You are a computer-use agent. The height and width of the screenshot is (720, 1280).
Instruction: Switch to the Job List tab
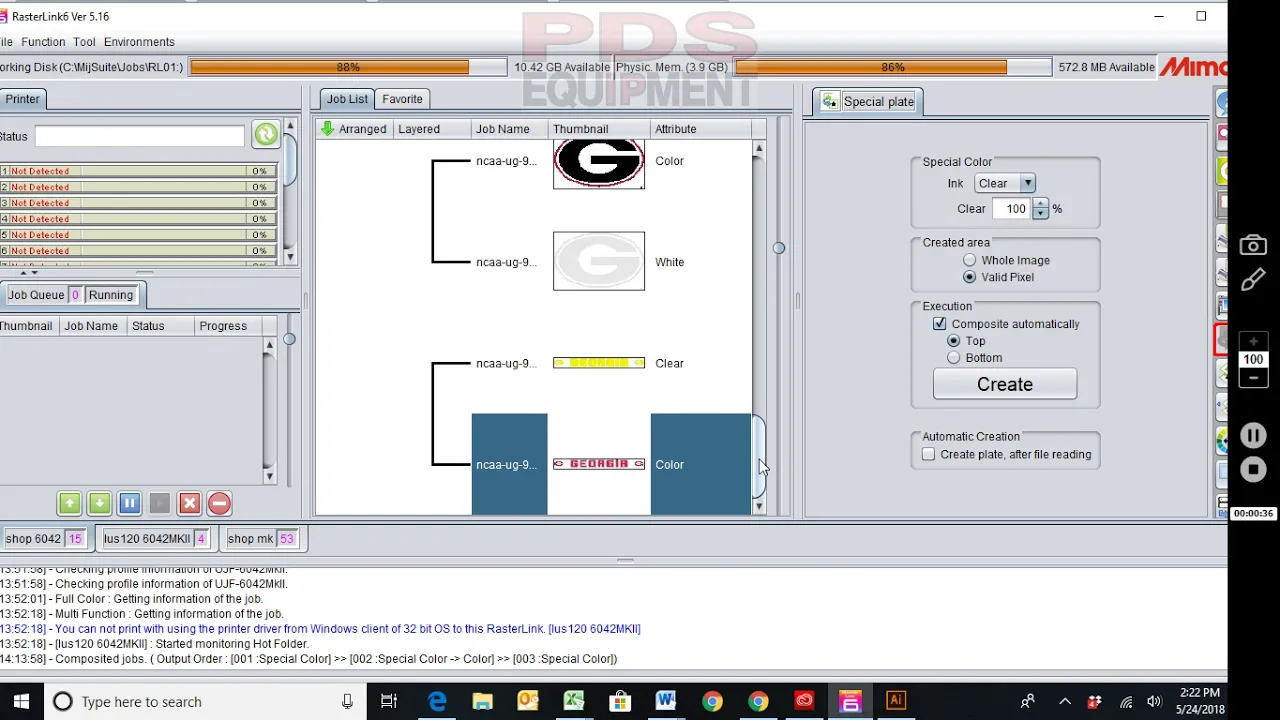click(347, 99)
